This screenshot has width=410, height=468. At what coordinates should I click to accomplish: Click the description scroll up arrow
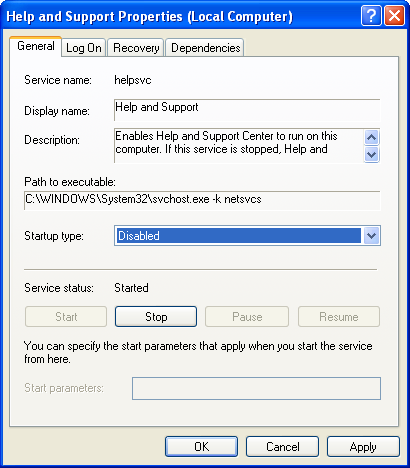371,137
